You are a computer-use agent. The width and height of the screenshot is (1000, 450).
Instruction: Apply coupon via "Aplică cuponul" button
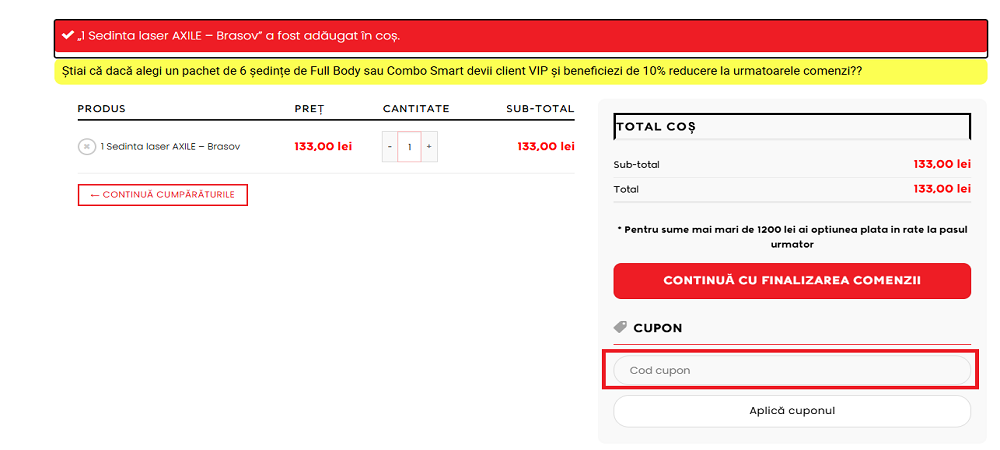point(792,411)
